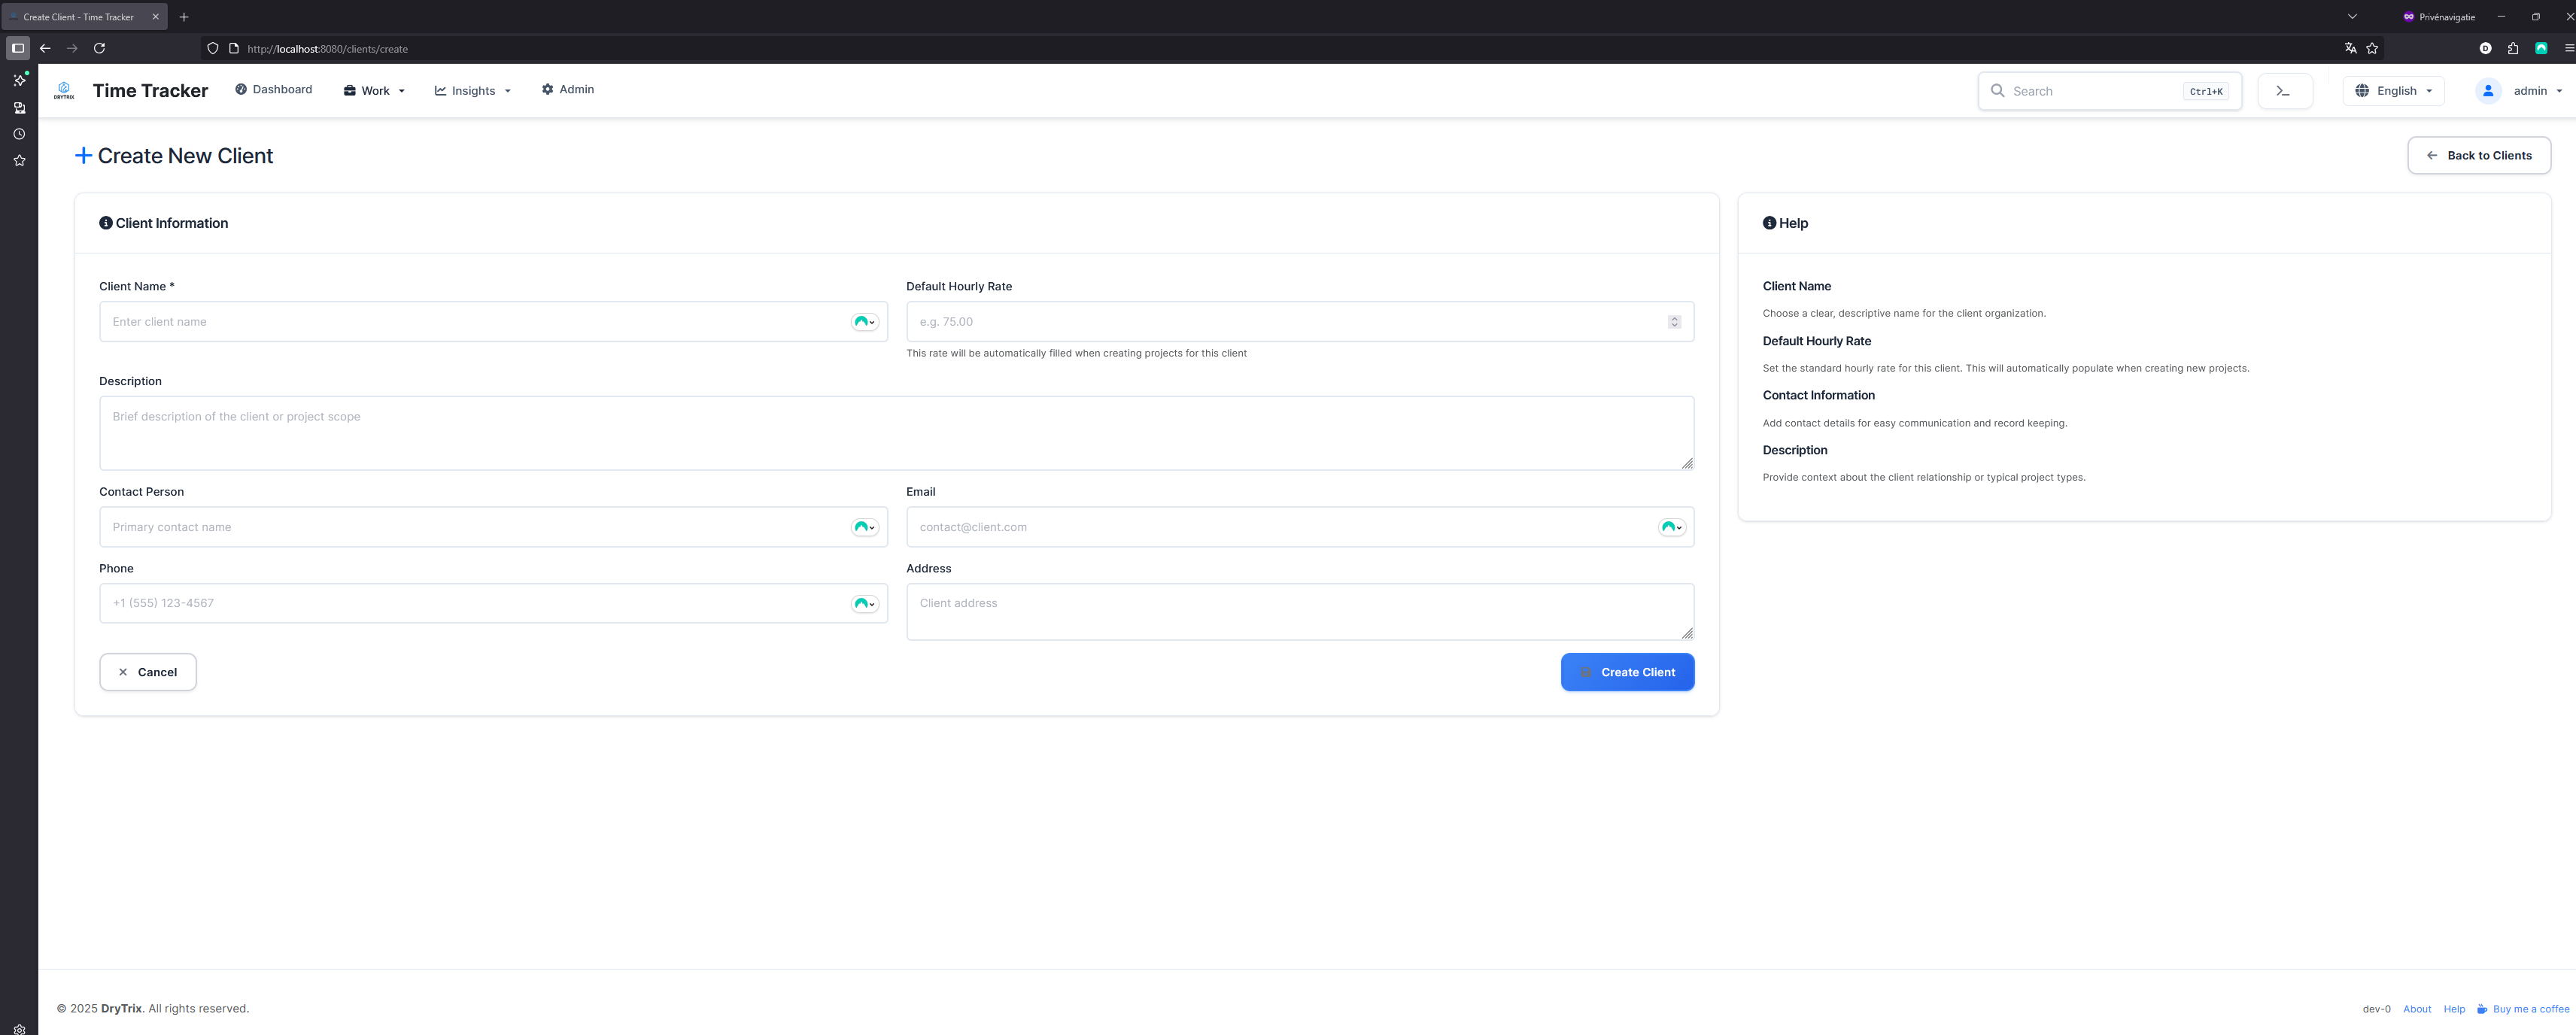This screenshot has width=2576, height=1035.
Task: Click the terminal icon next to search
Action: (x=2285, y=90)
